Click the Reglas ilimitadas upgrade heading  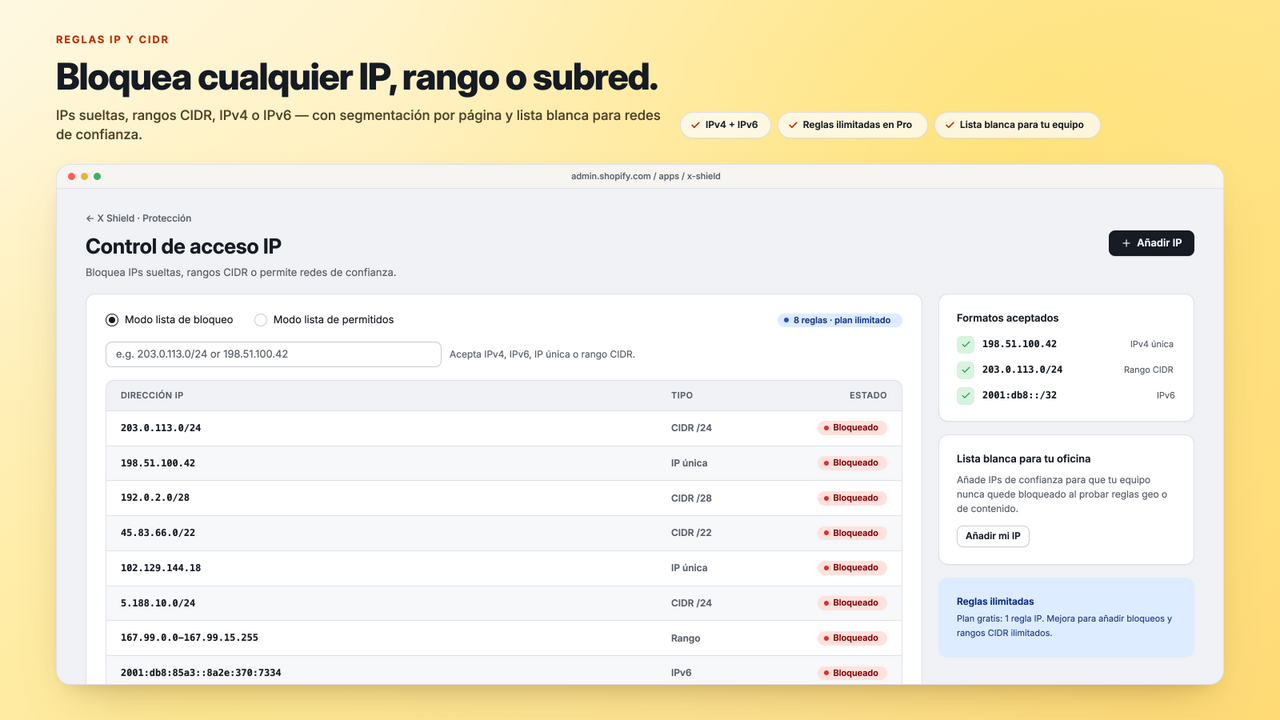[995, 602]
